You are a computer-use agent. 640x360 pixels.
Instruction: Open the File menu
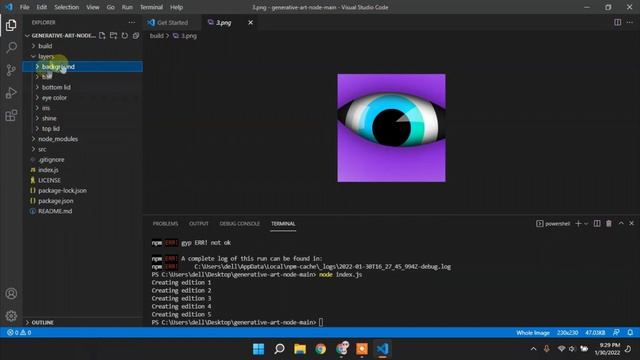(24, 7)
